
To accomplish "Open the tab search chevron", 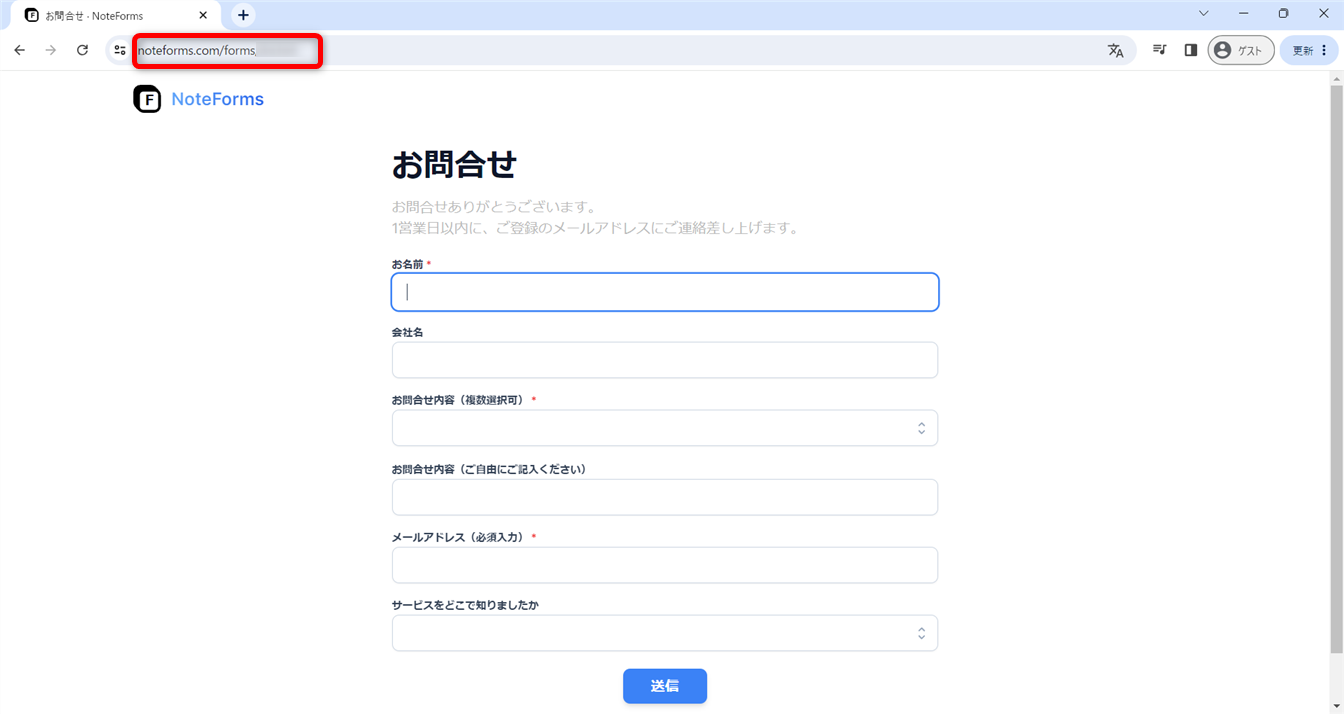I will point(1204,14).
